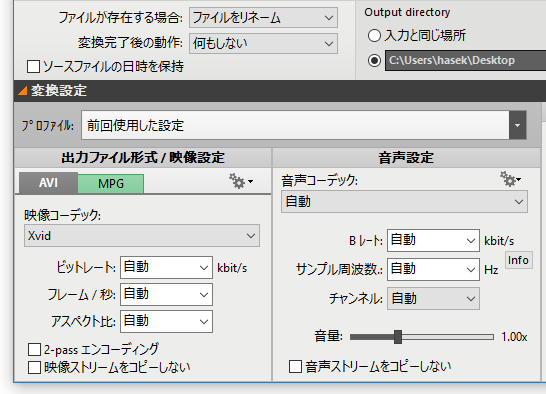Click the Output directory label
Viewport: 546px width, 394px height.
point(407,13)
